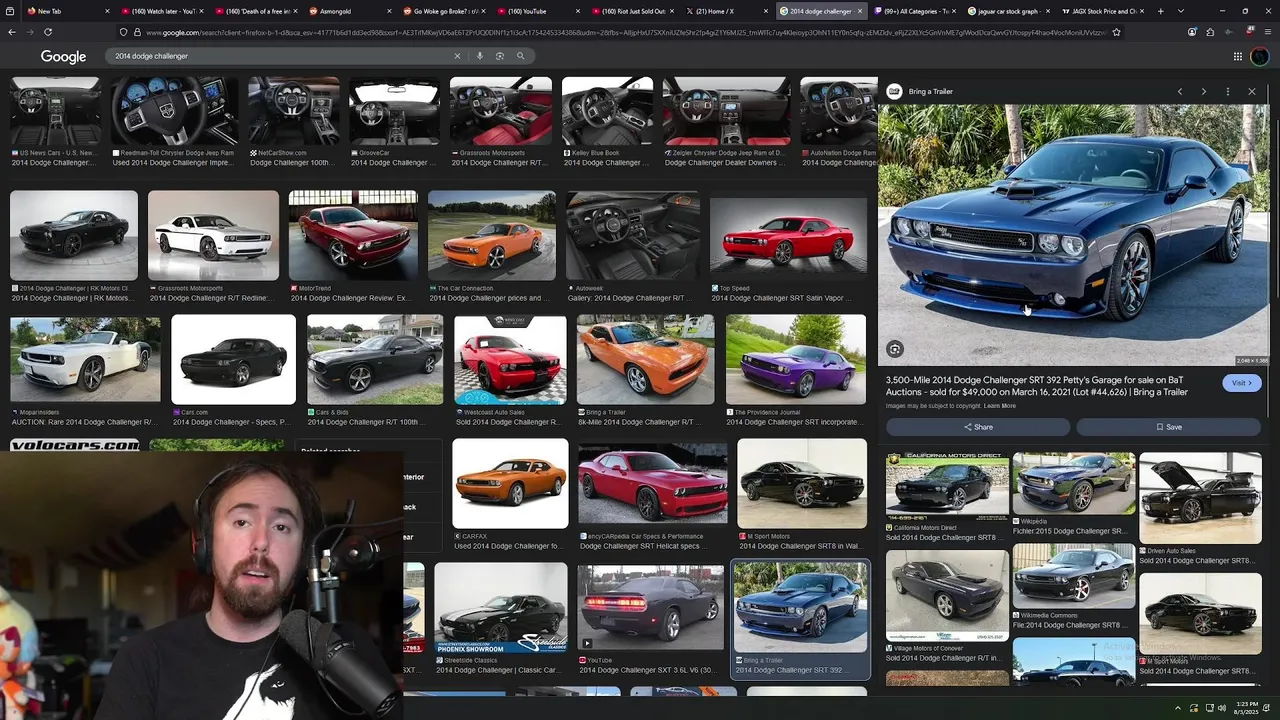The image size is (1280, 720).
Task: Open Google Lens image search icon
Action: 500,56
